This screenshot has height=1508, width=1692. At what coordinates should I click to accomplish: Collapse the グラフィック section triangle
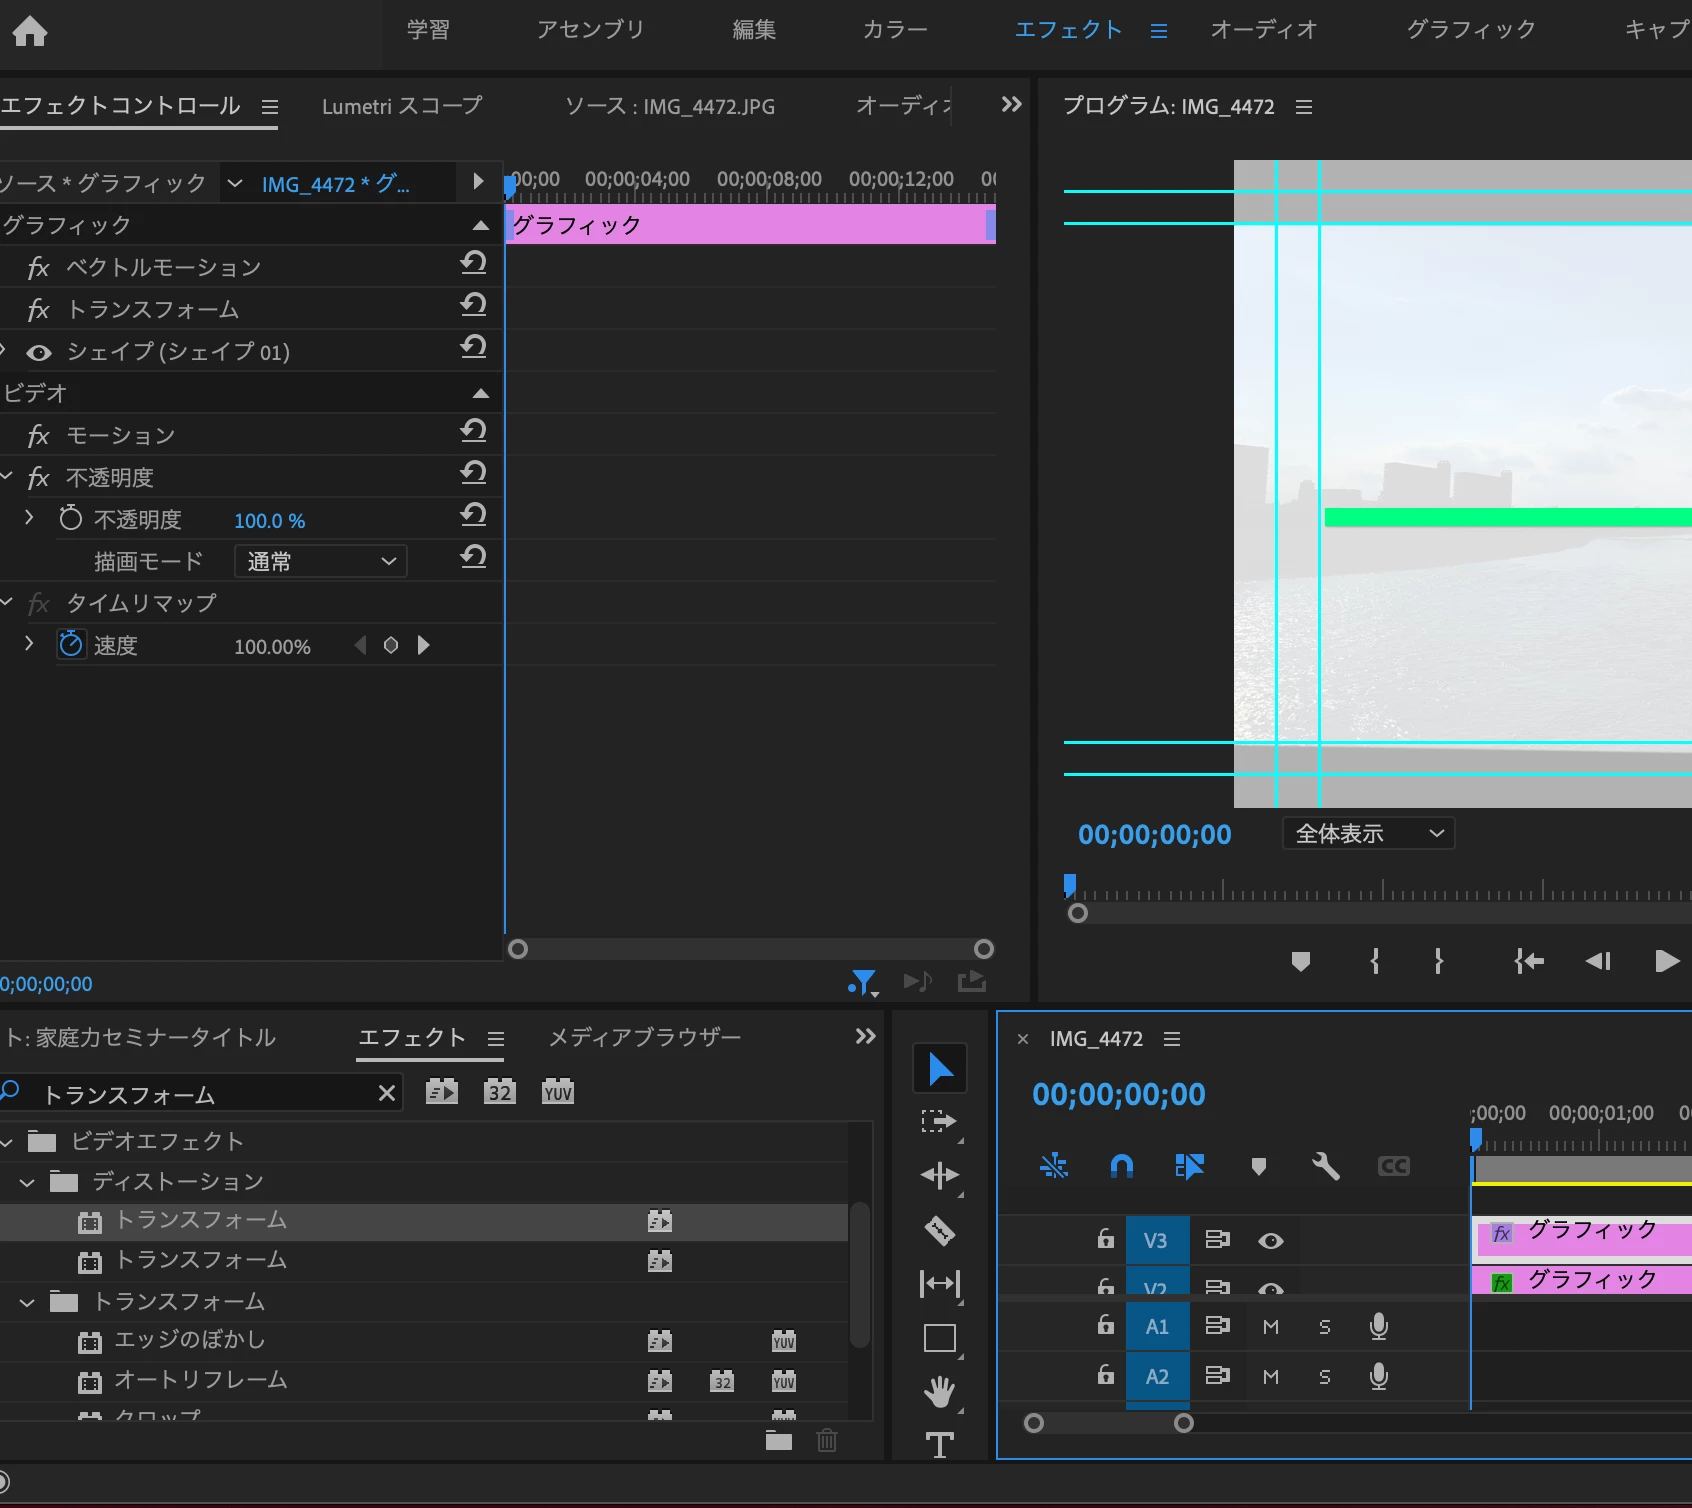tap(481, 225)
